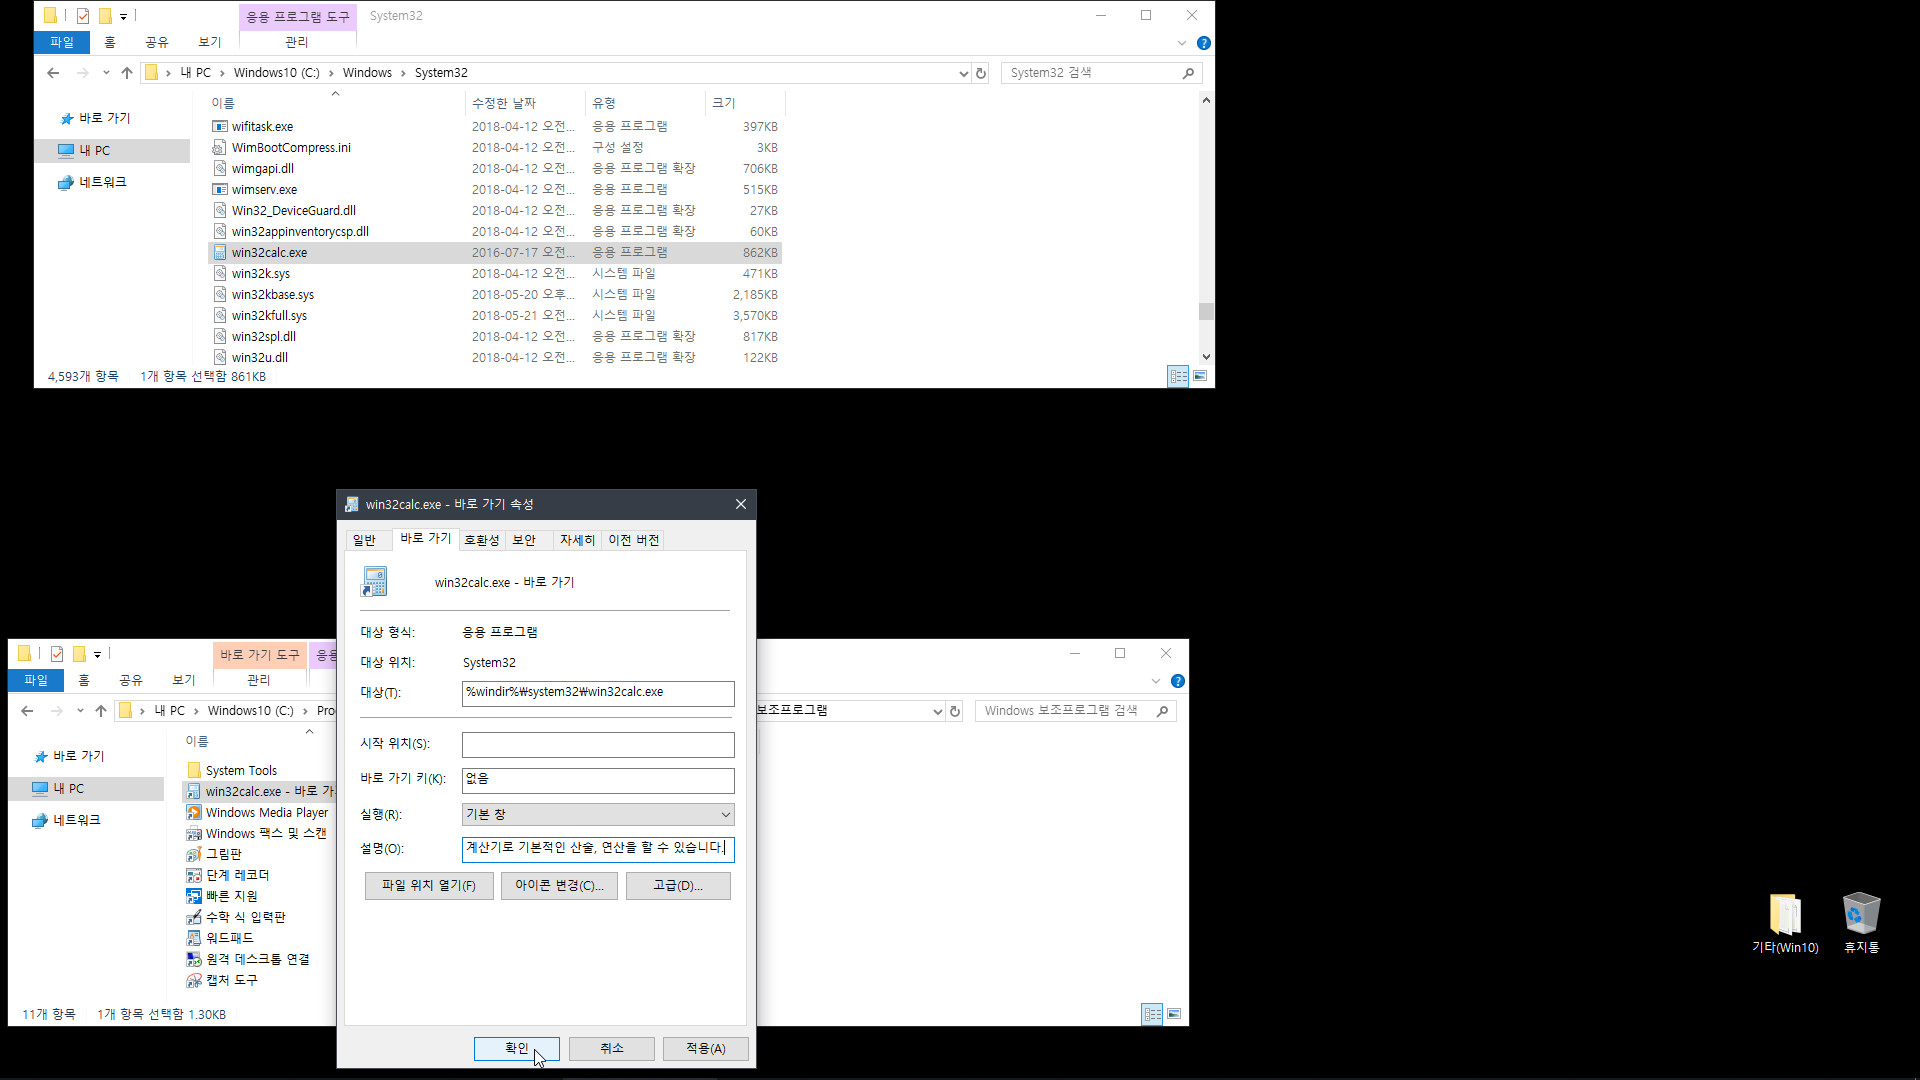Select 단계 레코더 shortcut
The height and width of the screenshot is (1080, 1920).
click(237, 876)
